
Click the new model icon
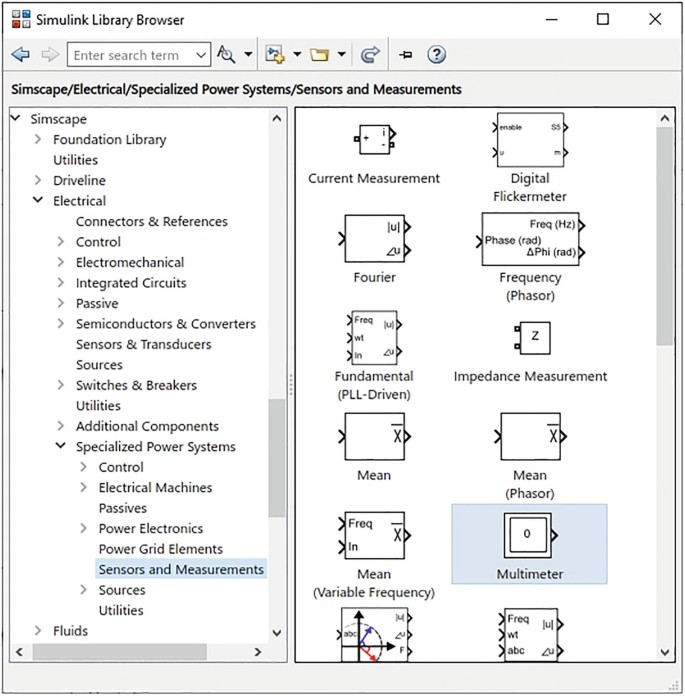click(x=274, y=55)
